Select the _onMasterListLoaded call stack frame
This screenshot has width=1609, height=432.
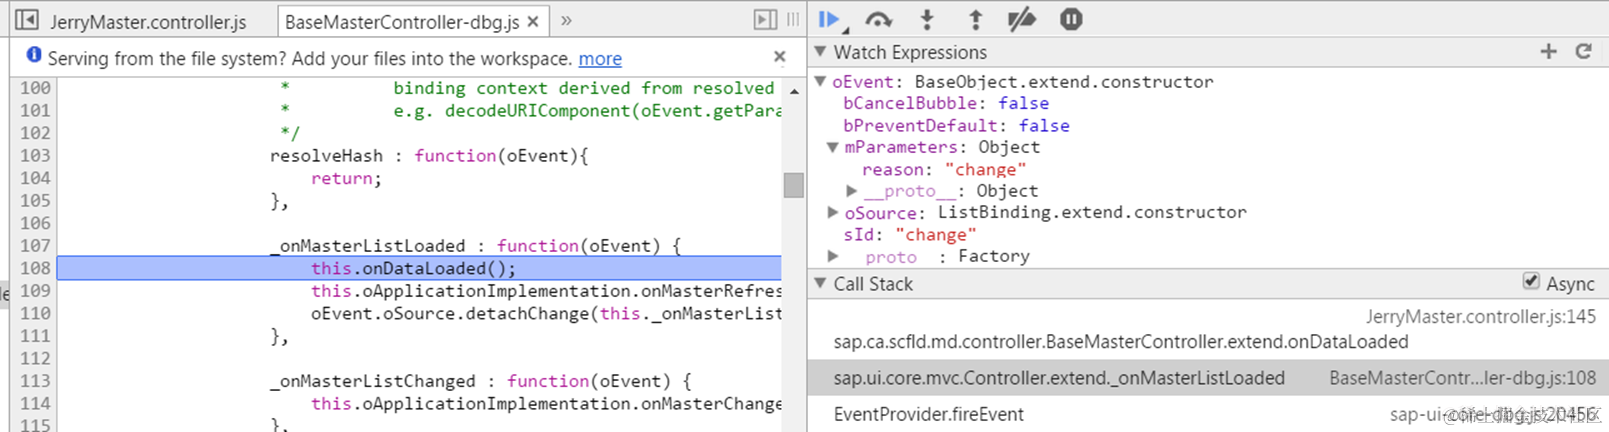[1208, 378]
